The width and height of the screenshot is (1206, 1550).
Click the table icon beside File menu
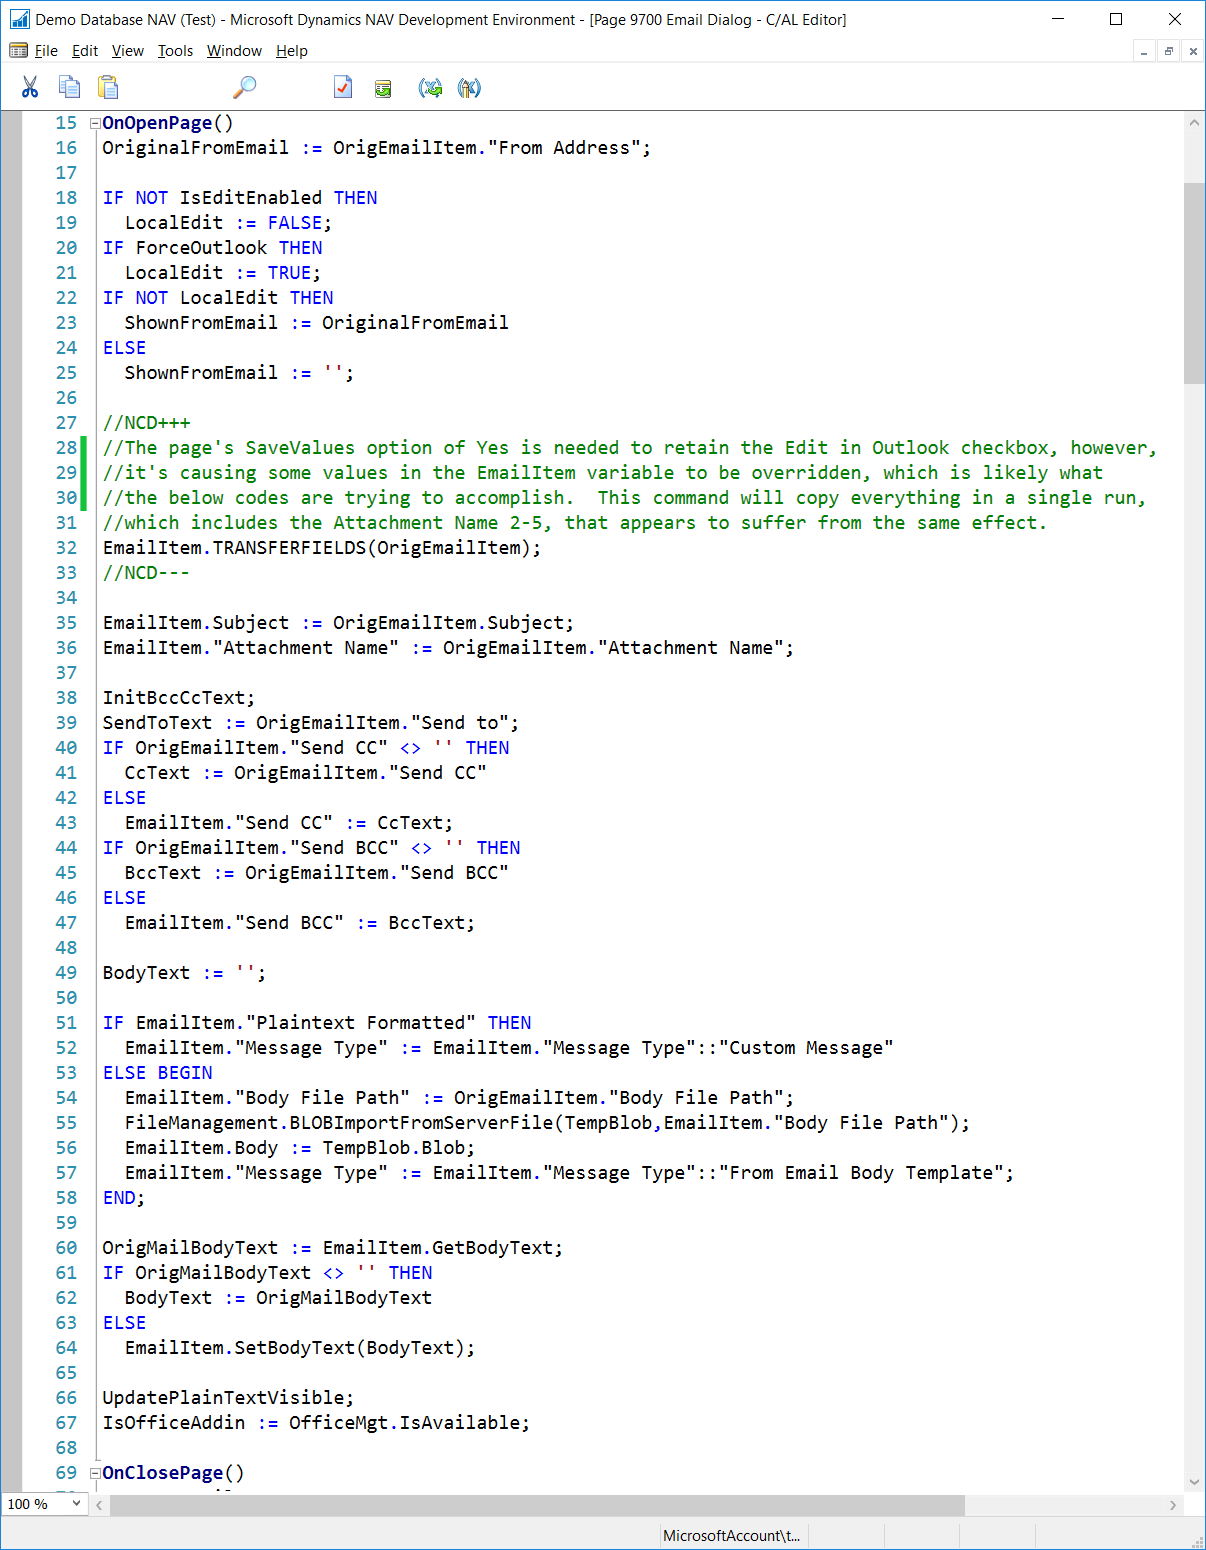(x=18, y=51)
